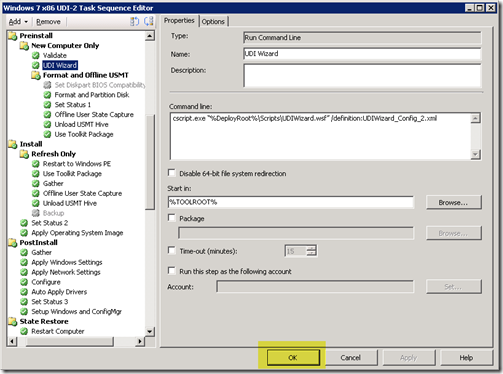Image resolution: width=503 pixels, height=374 pixels.
Task: Click the Set account button
Action: click(454, 287)
